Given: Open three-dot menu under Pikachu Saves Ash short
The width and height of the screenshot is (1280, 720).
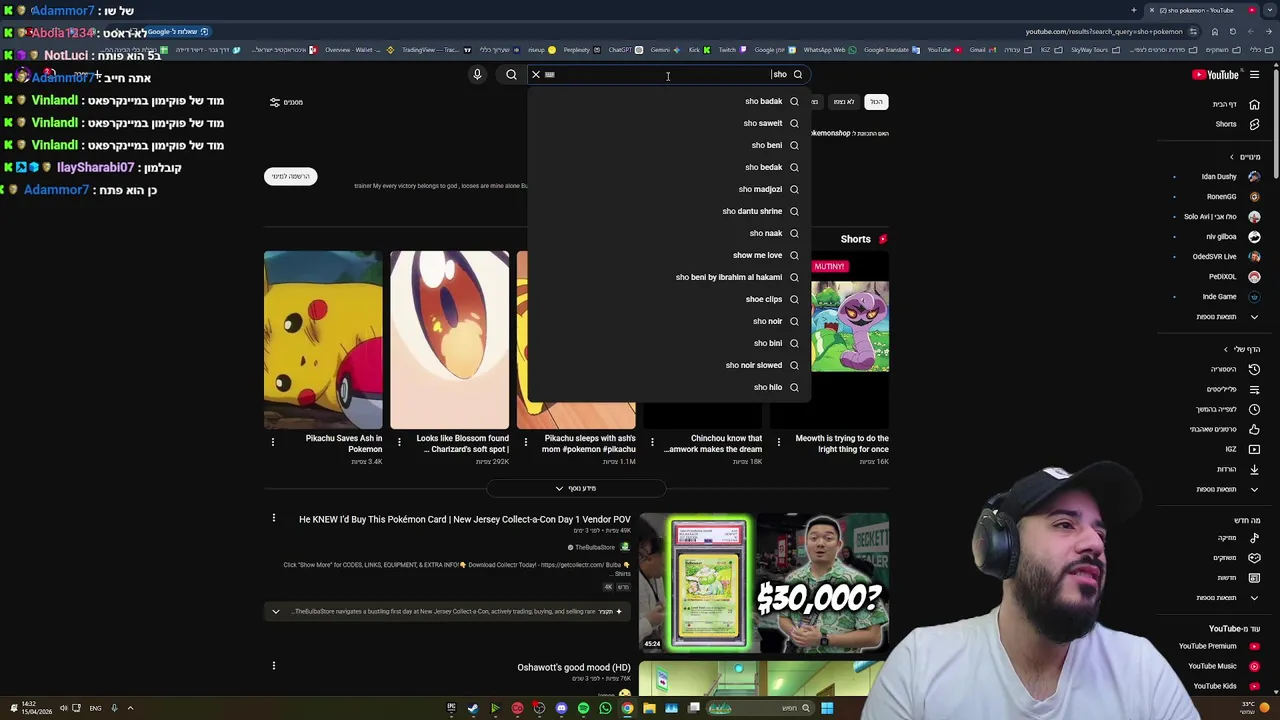Looking at the screenshot, I should (x=273, y=442).
